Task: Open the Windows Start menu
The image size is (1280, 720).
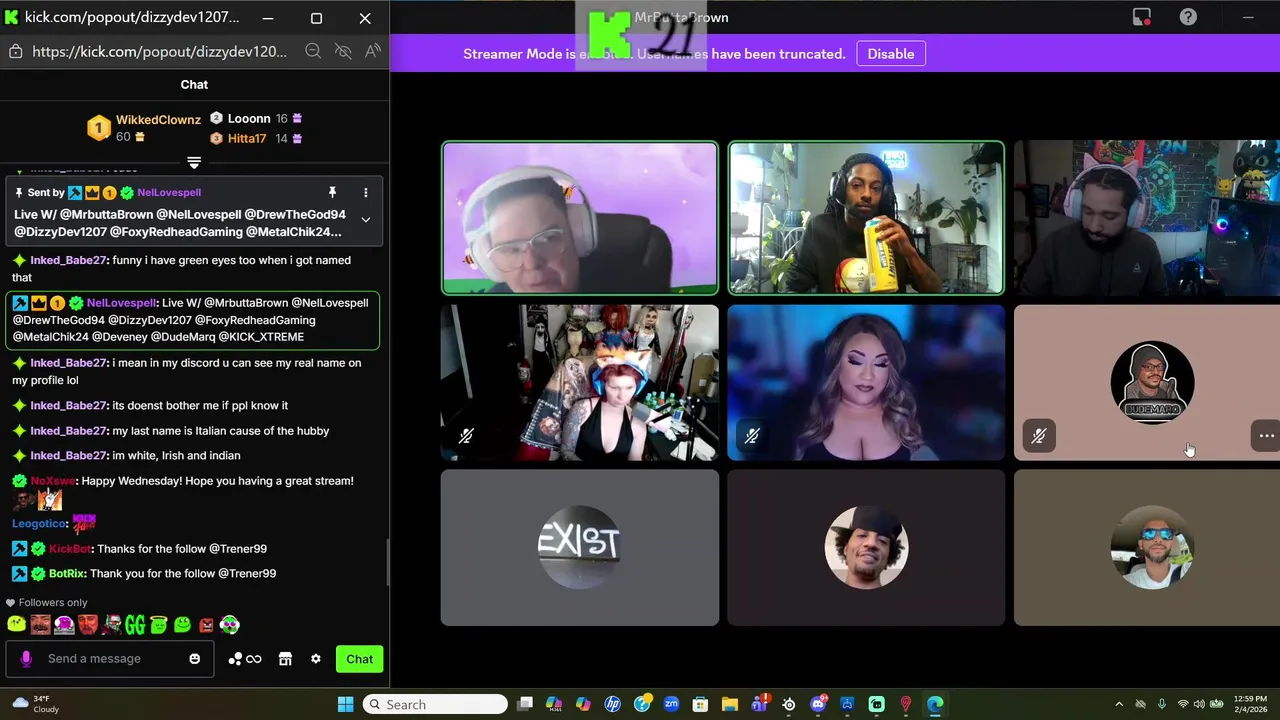Action: [345, 704]
